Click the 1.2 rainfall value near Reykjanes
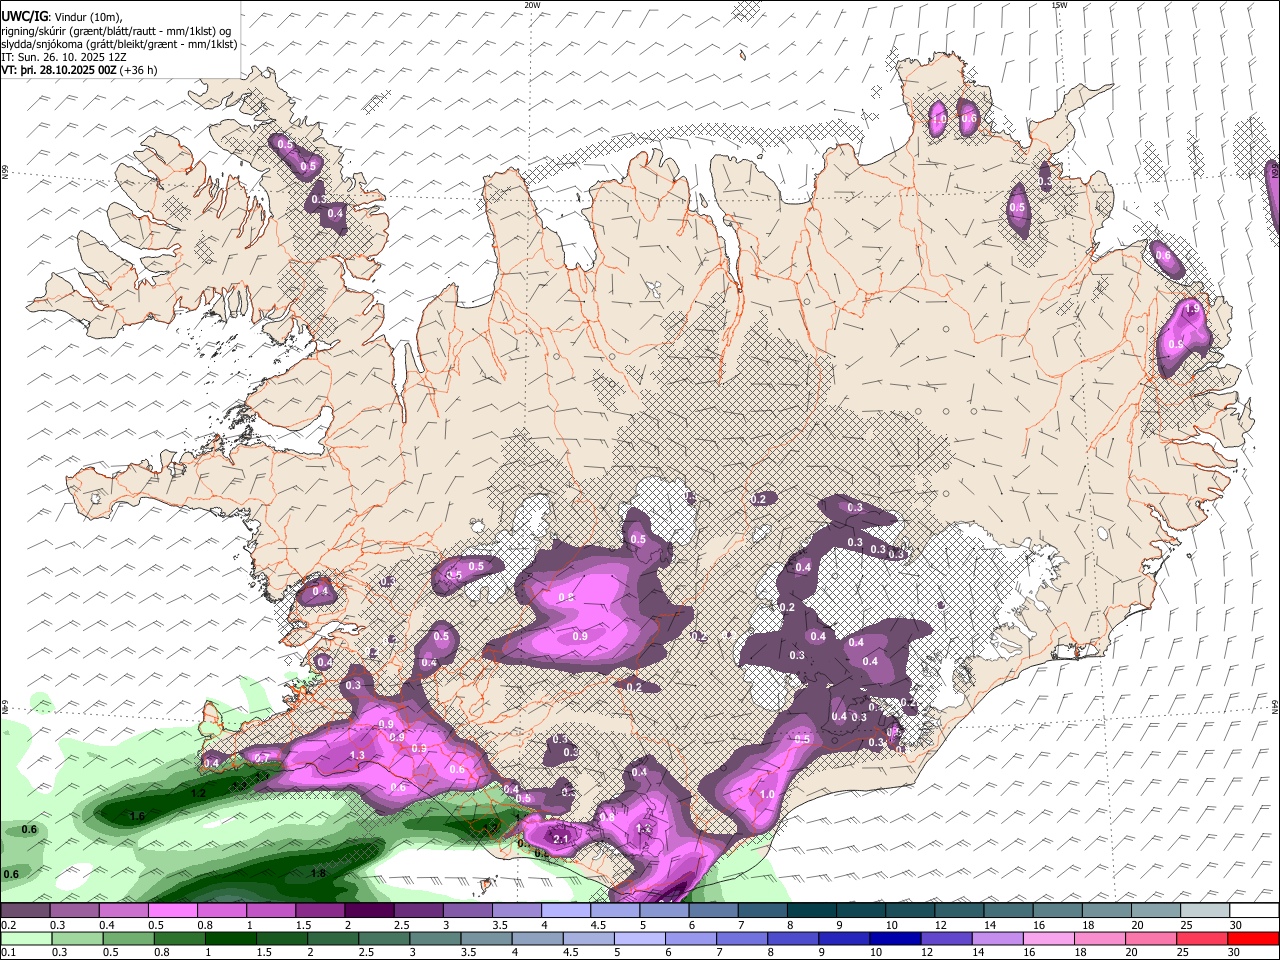The width and height of the screenshot is (1280, 960). coord(198,793)
